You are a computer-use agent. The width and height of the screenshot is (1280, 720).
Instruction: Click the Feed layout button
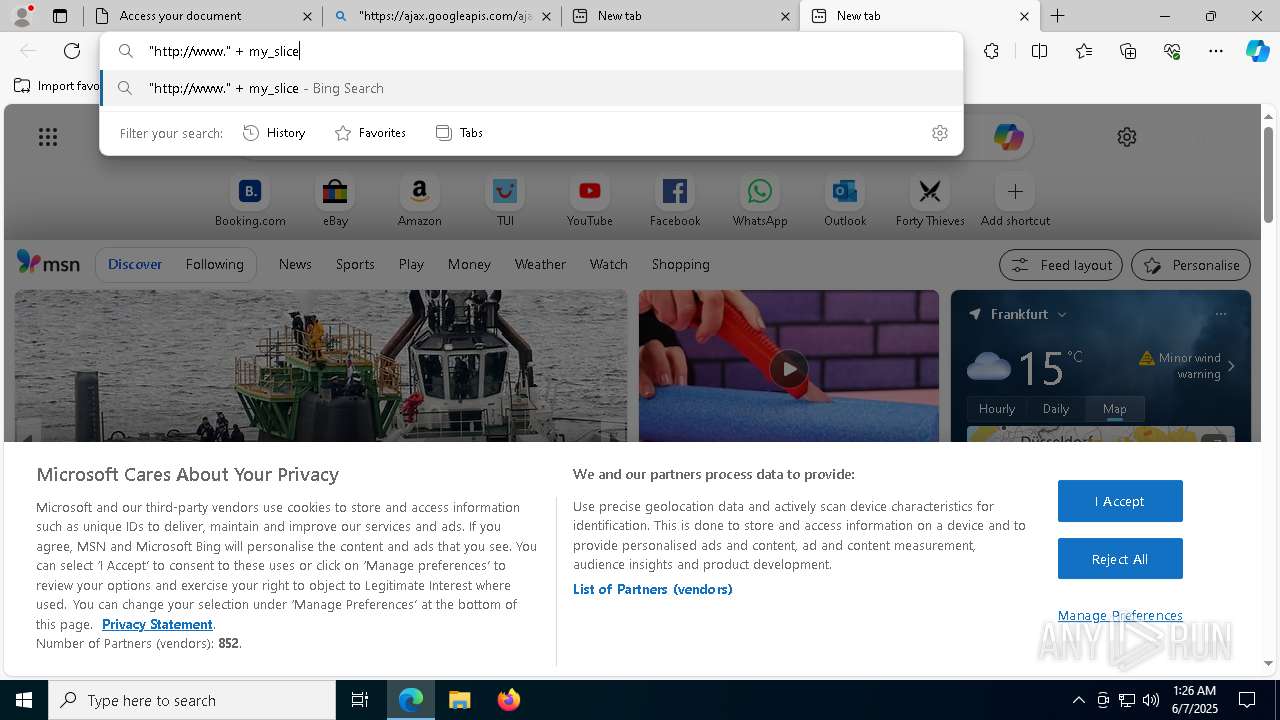(1061, 265)
